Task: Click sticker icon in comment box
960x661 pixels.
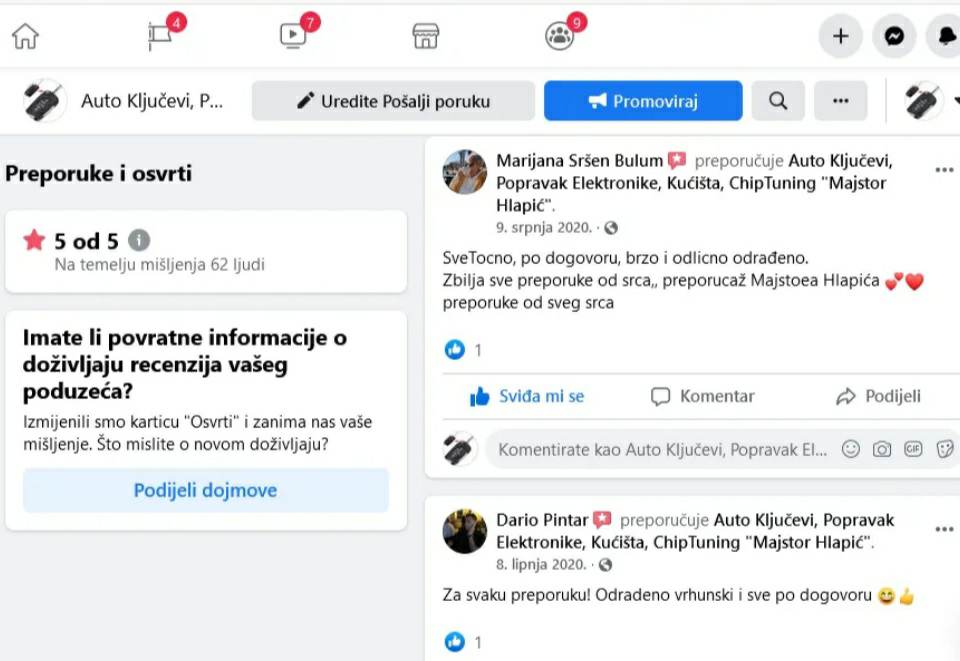Action: point(945,449)
